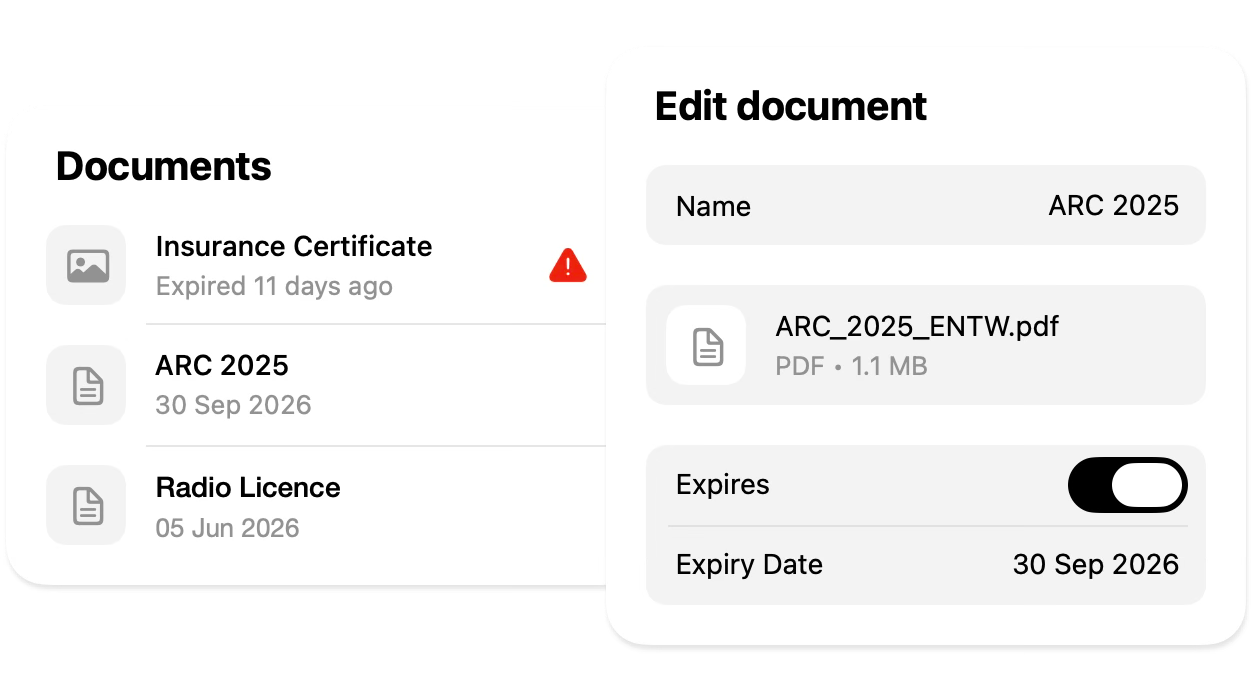Viewport: 1252px width, 700px height.
Task: Click the Documents heading
Action: (164, 166)
